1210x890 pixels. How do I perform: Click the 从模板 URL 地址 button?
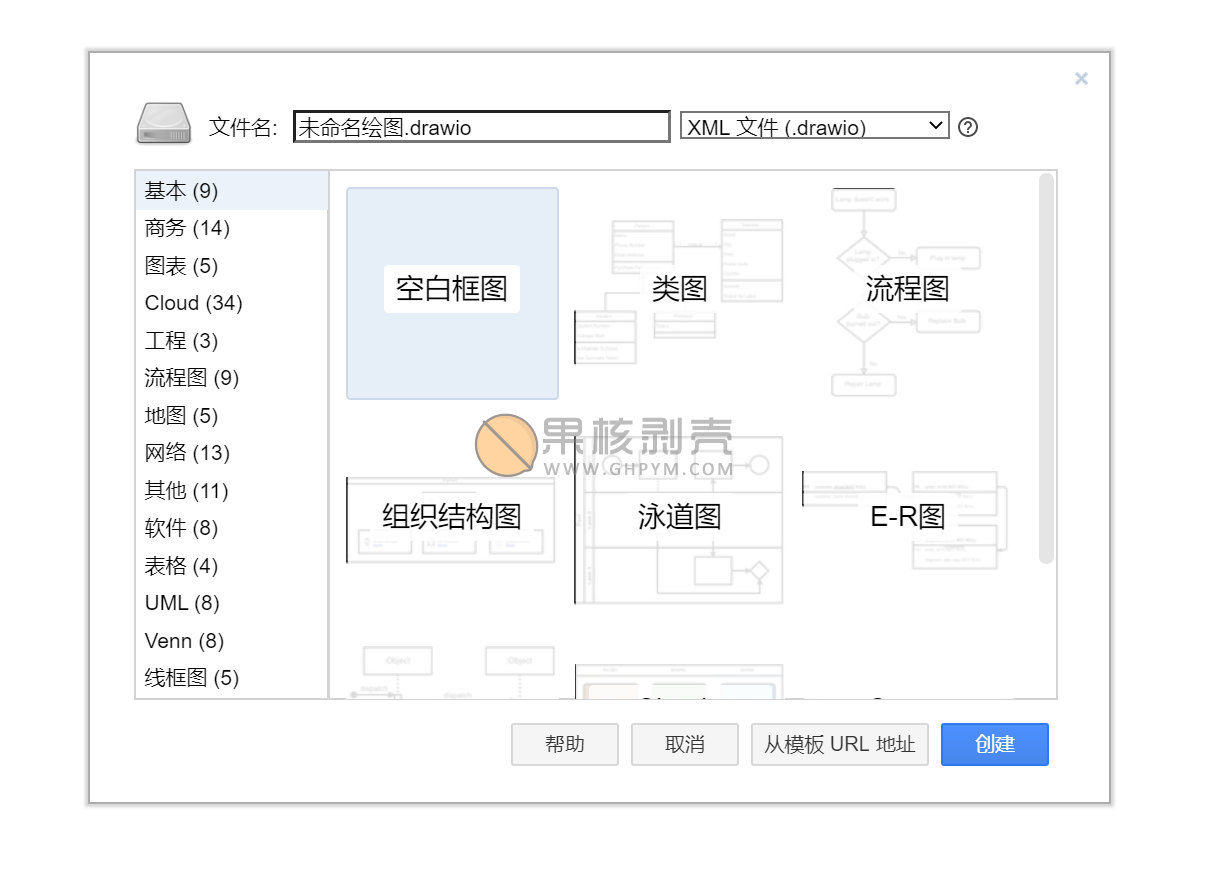(840, 744)
